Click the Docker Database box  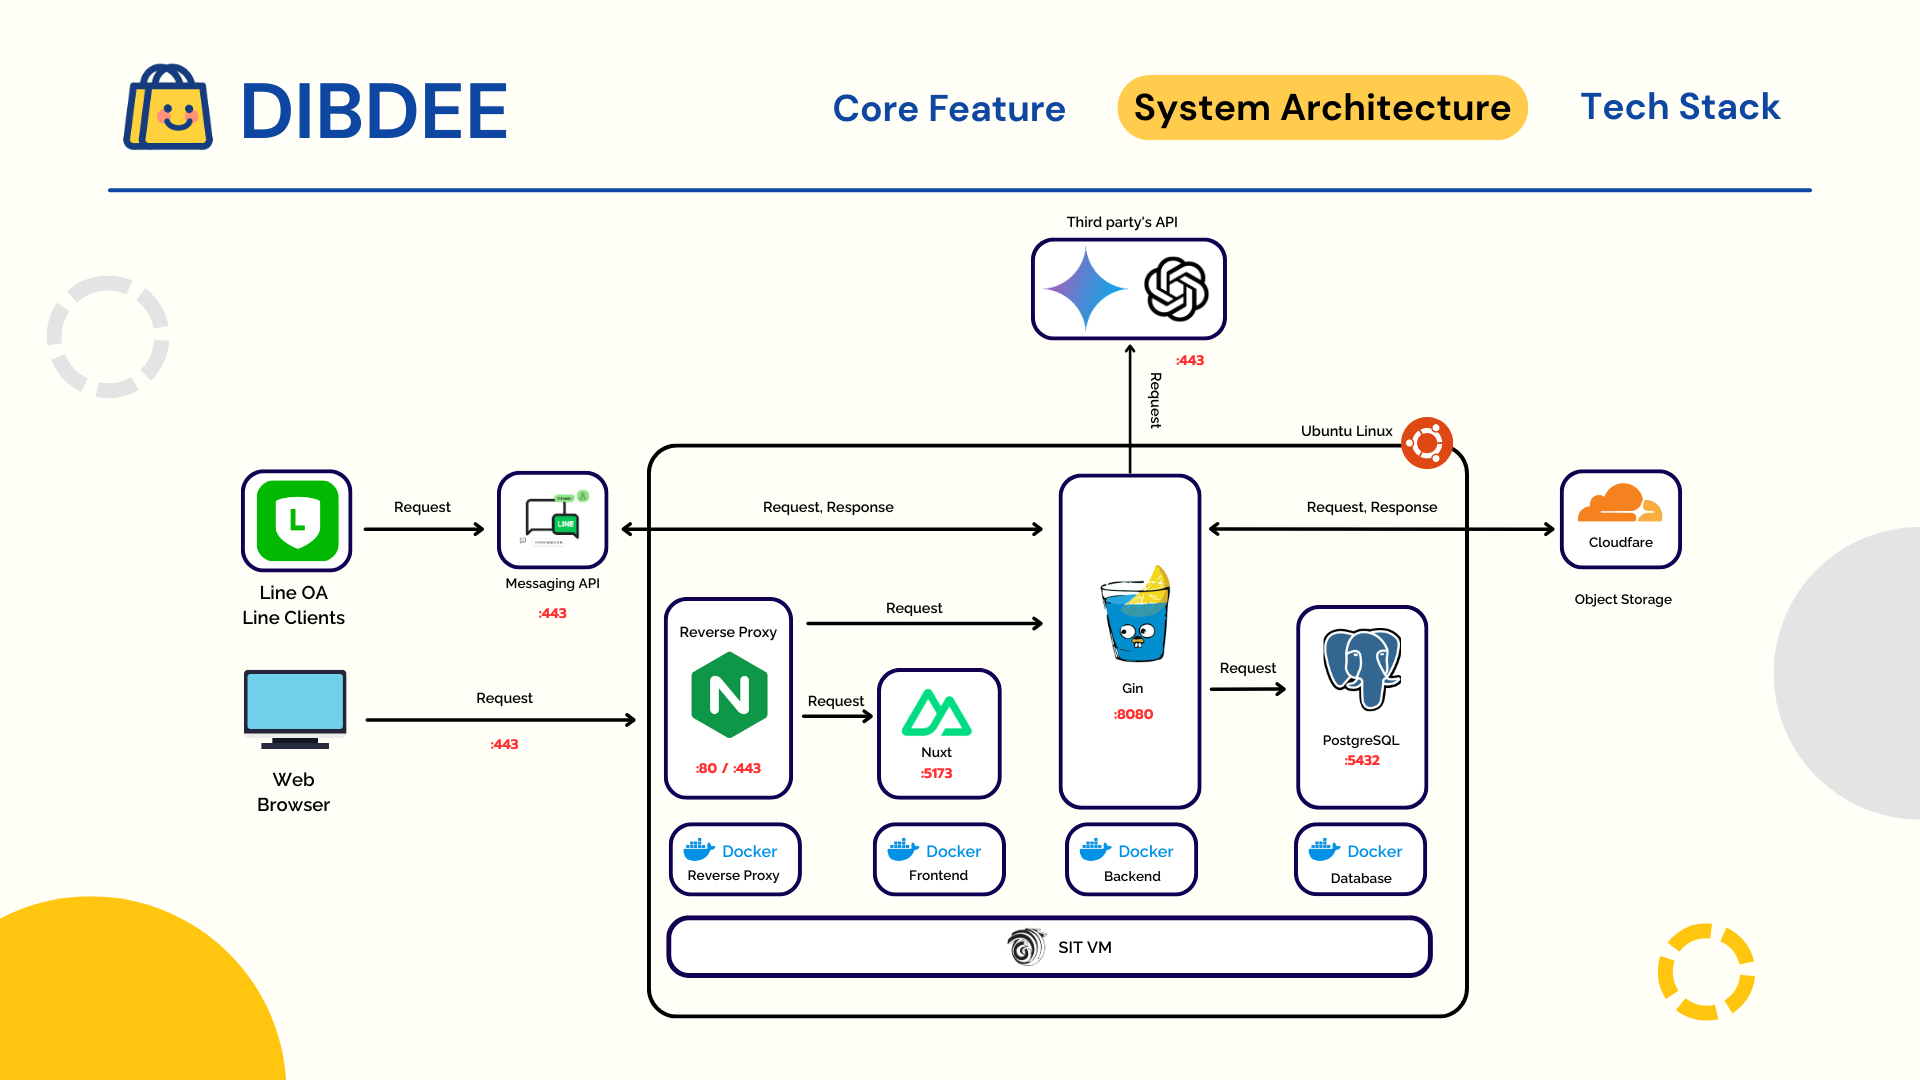(1360, 860)
